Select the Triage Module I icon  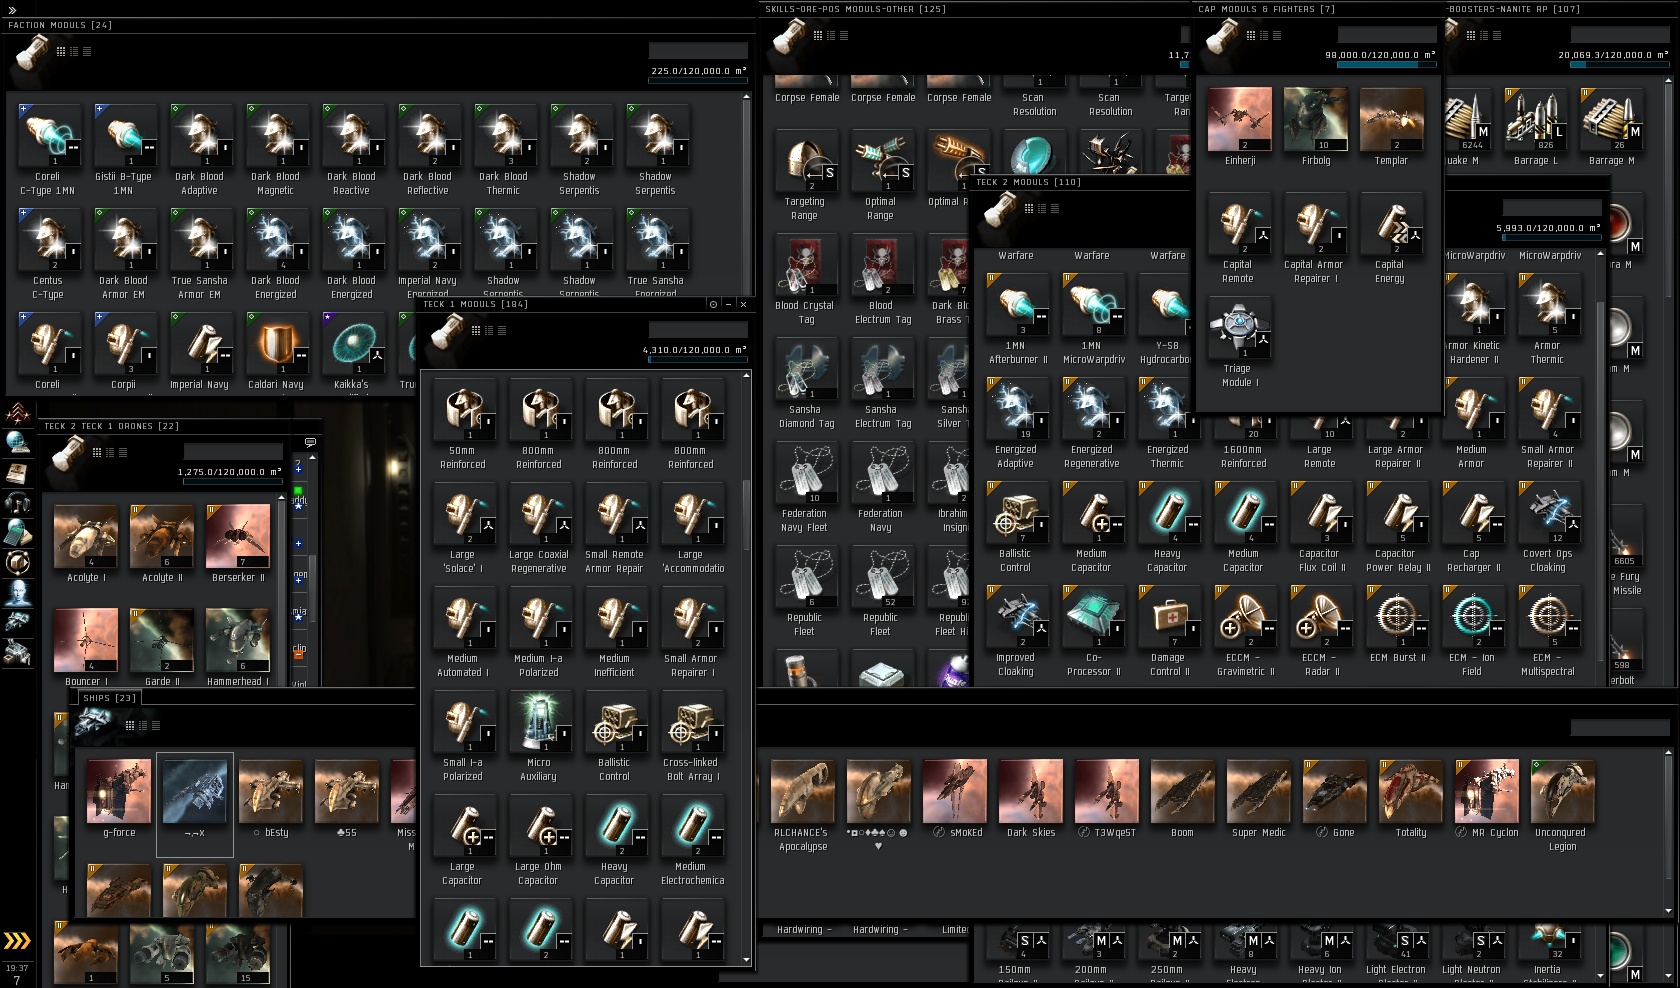coord(1240,328)
